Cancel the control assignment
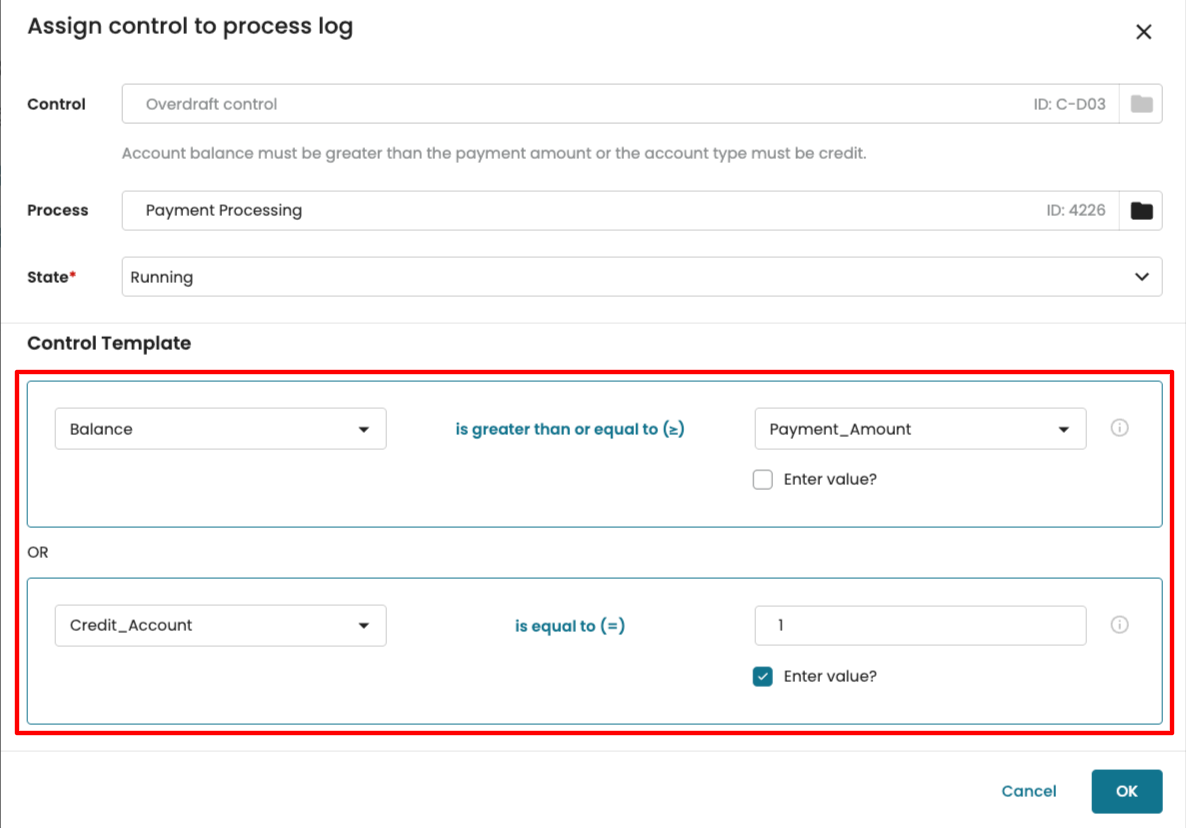 coord(1028,791)
